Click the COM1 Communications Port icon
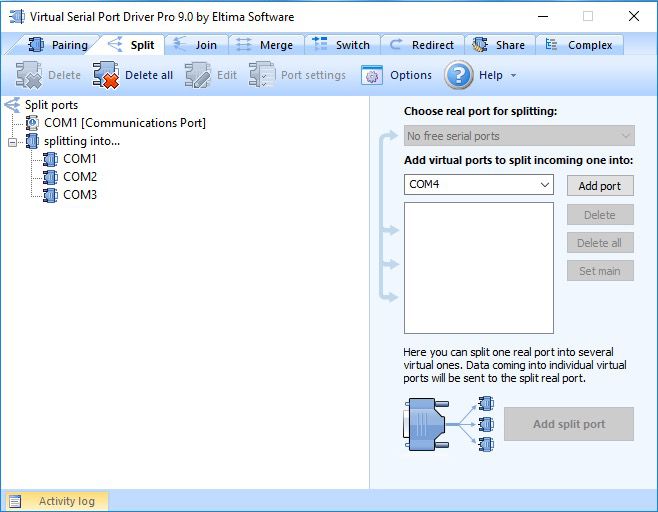The height and width of the screenshot is (512, 658). [32, 123]
